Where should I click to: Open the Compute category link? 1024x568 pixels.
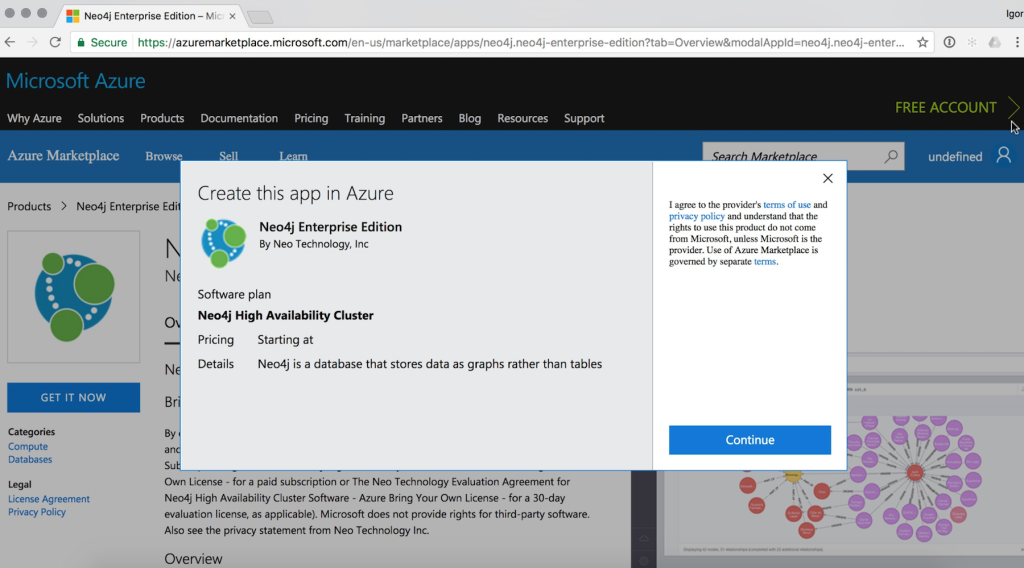point(27,447)
